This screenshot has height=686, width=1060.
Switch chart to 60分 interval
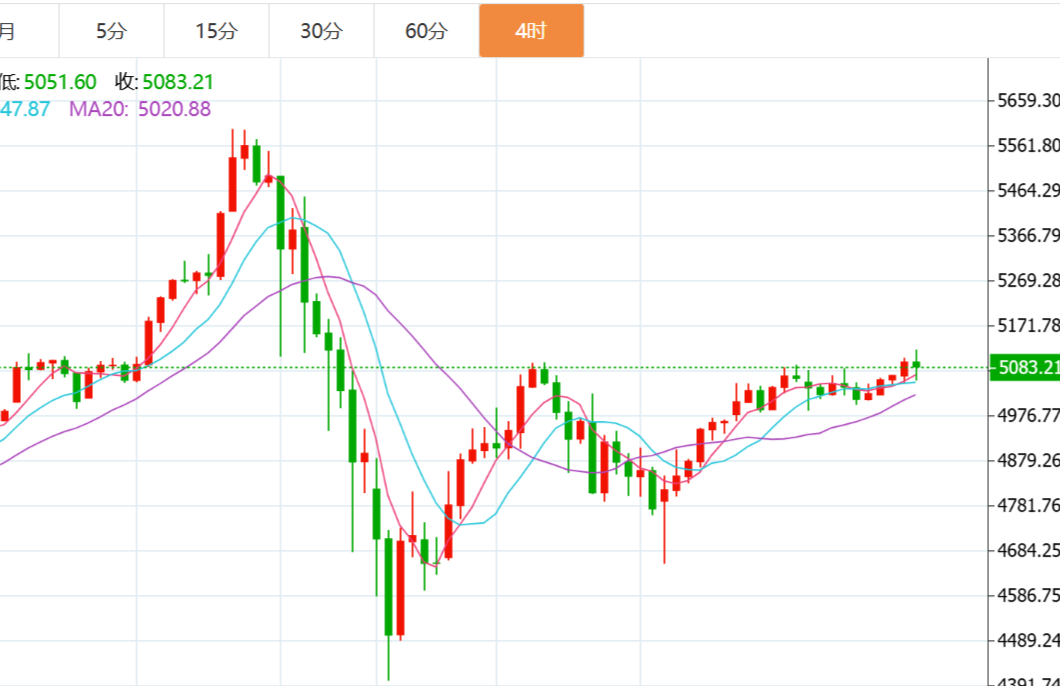[426, 31]
